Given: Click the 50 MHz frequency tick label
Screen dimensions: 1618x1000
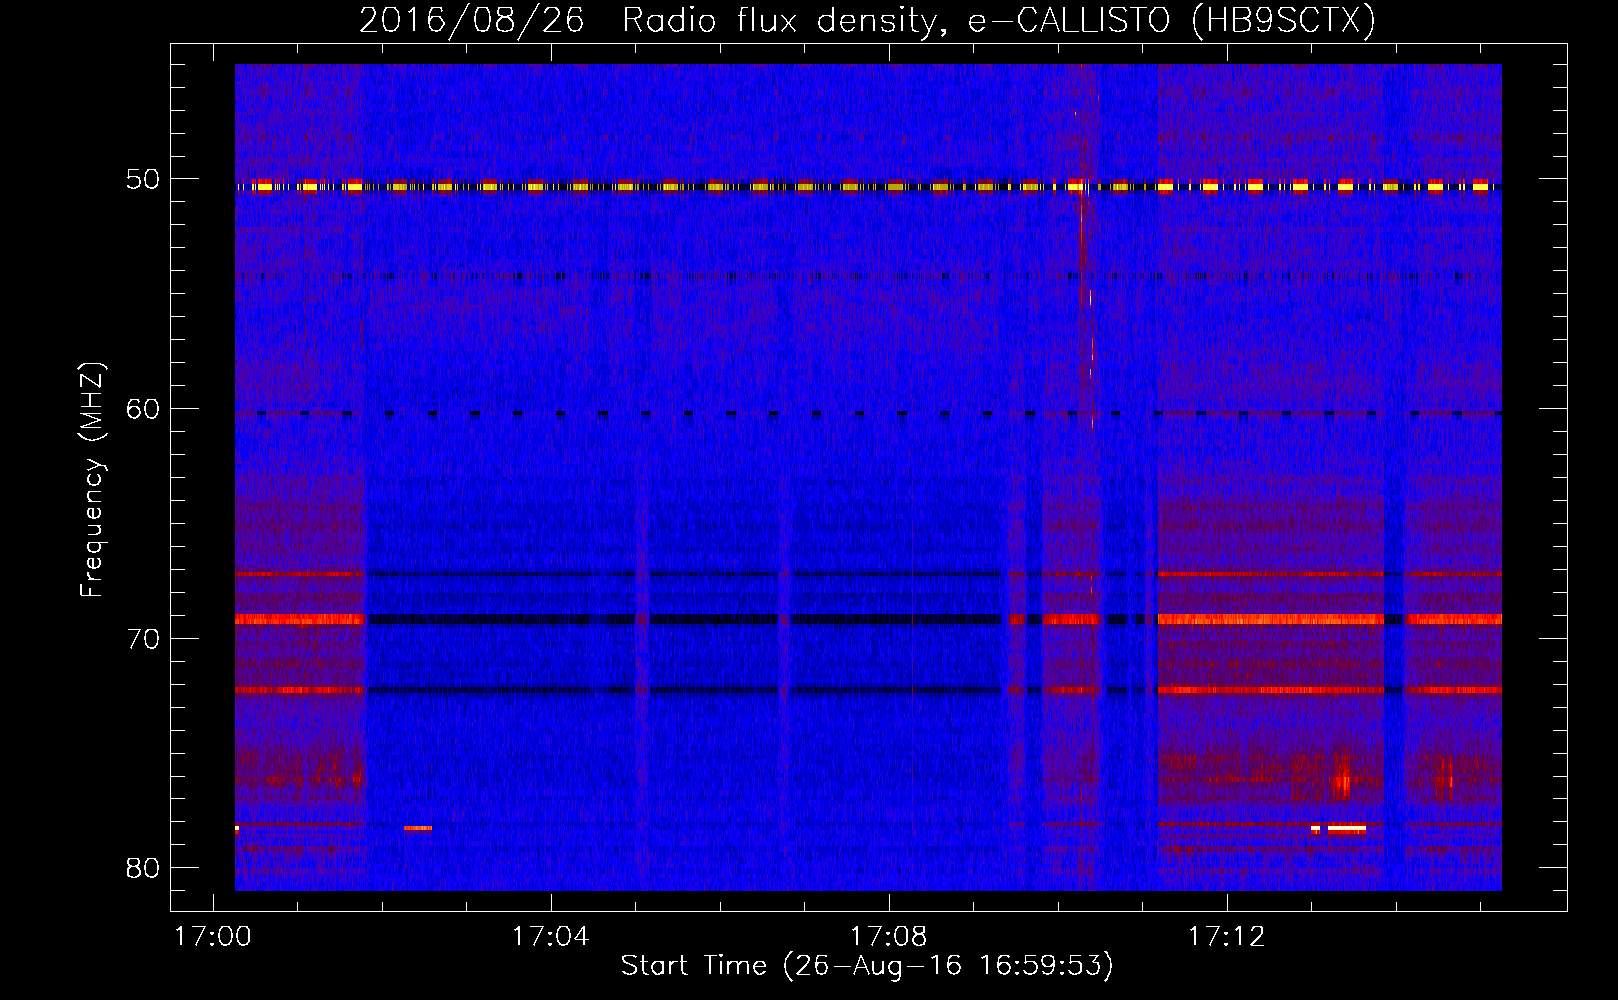Looking at the screenshot, I should 143,180.
